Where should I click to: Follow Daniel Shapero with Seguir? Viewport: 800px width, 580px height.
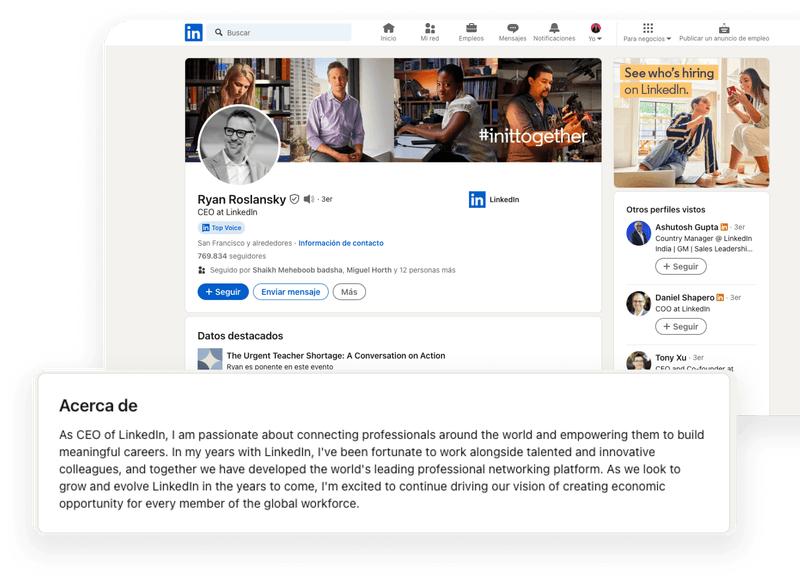[681, 326]
